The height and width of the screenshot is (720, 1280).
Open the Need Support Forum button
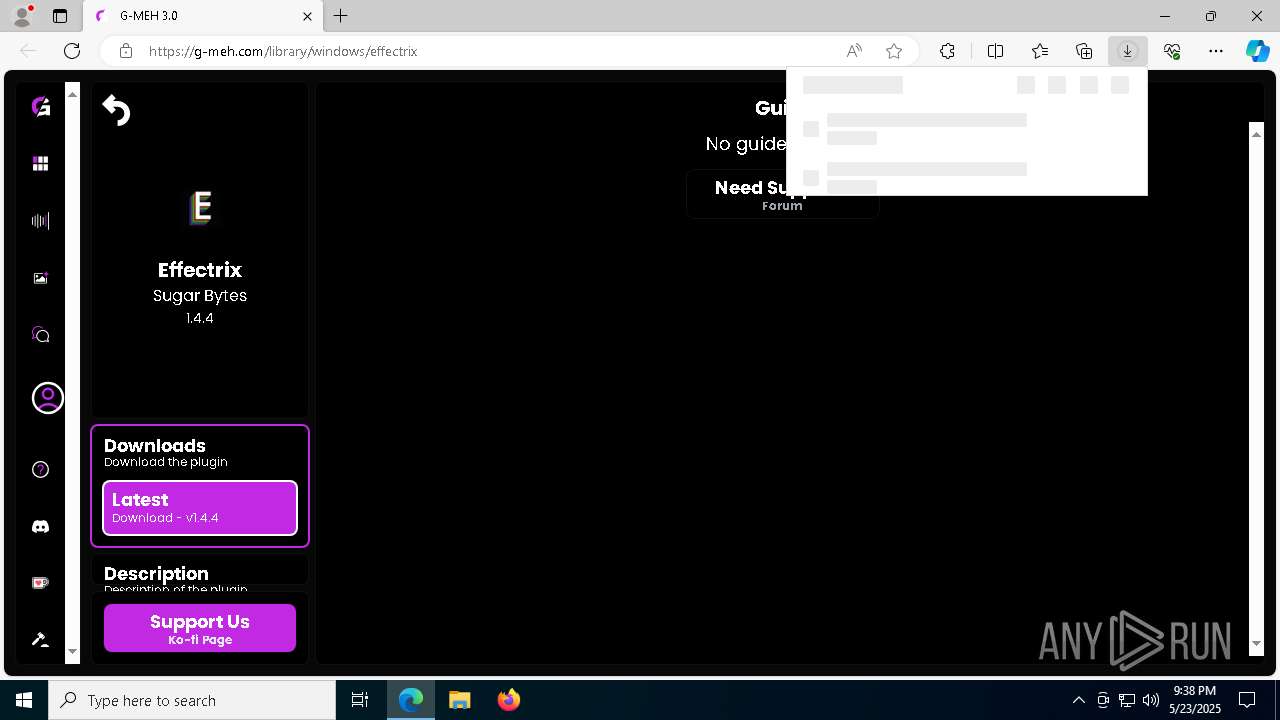pos(782,194)
